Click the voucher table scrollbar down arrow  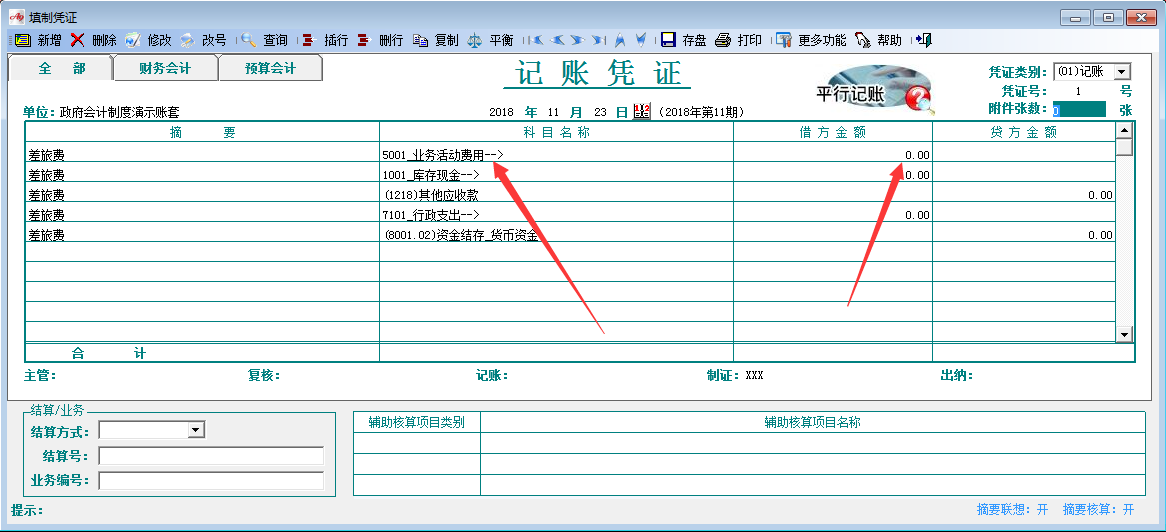tap(1124, 335)
